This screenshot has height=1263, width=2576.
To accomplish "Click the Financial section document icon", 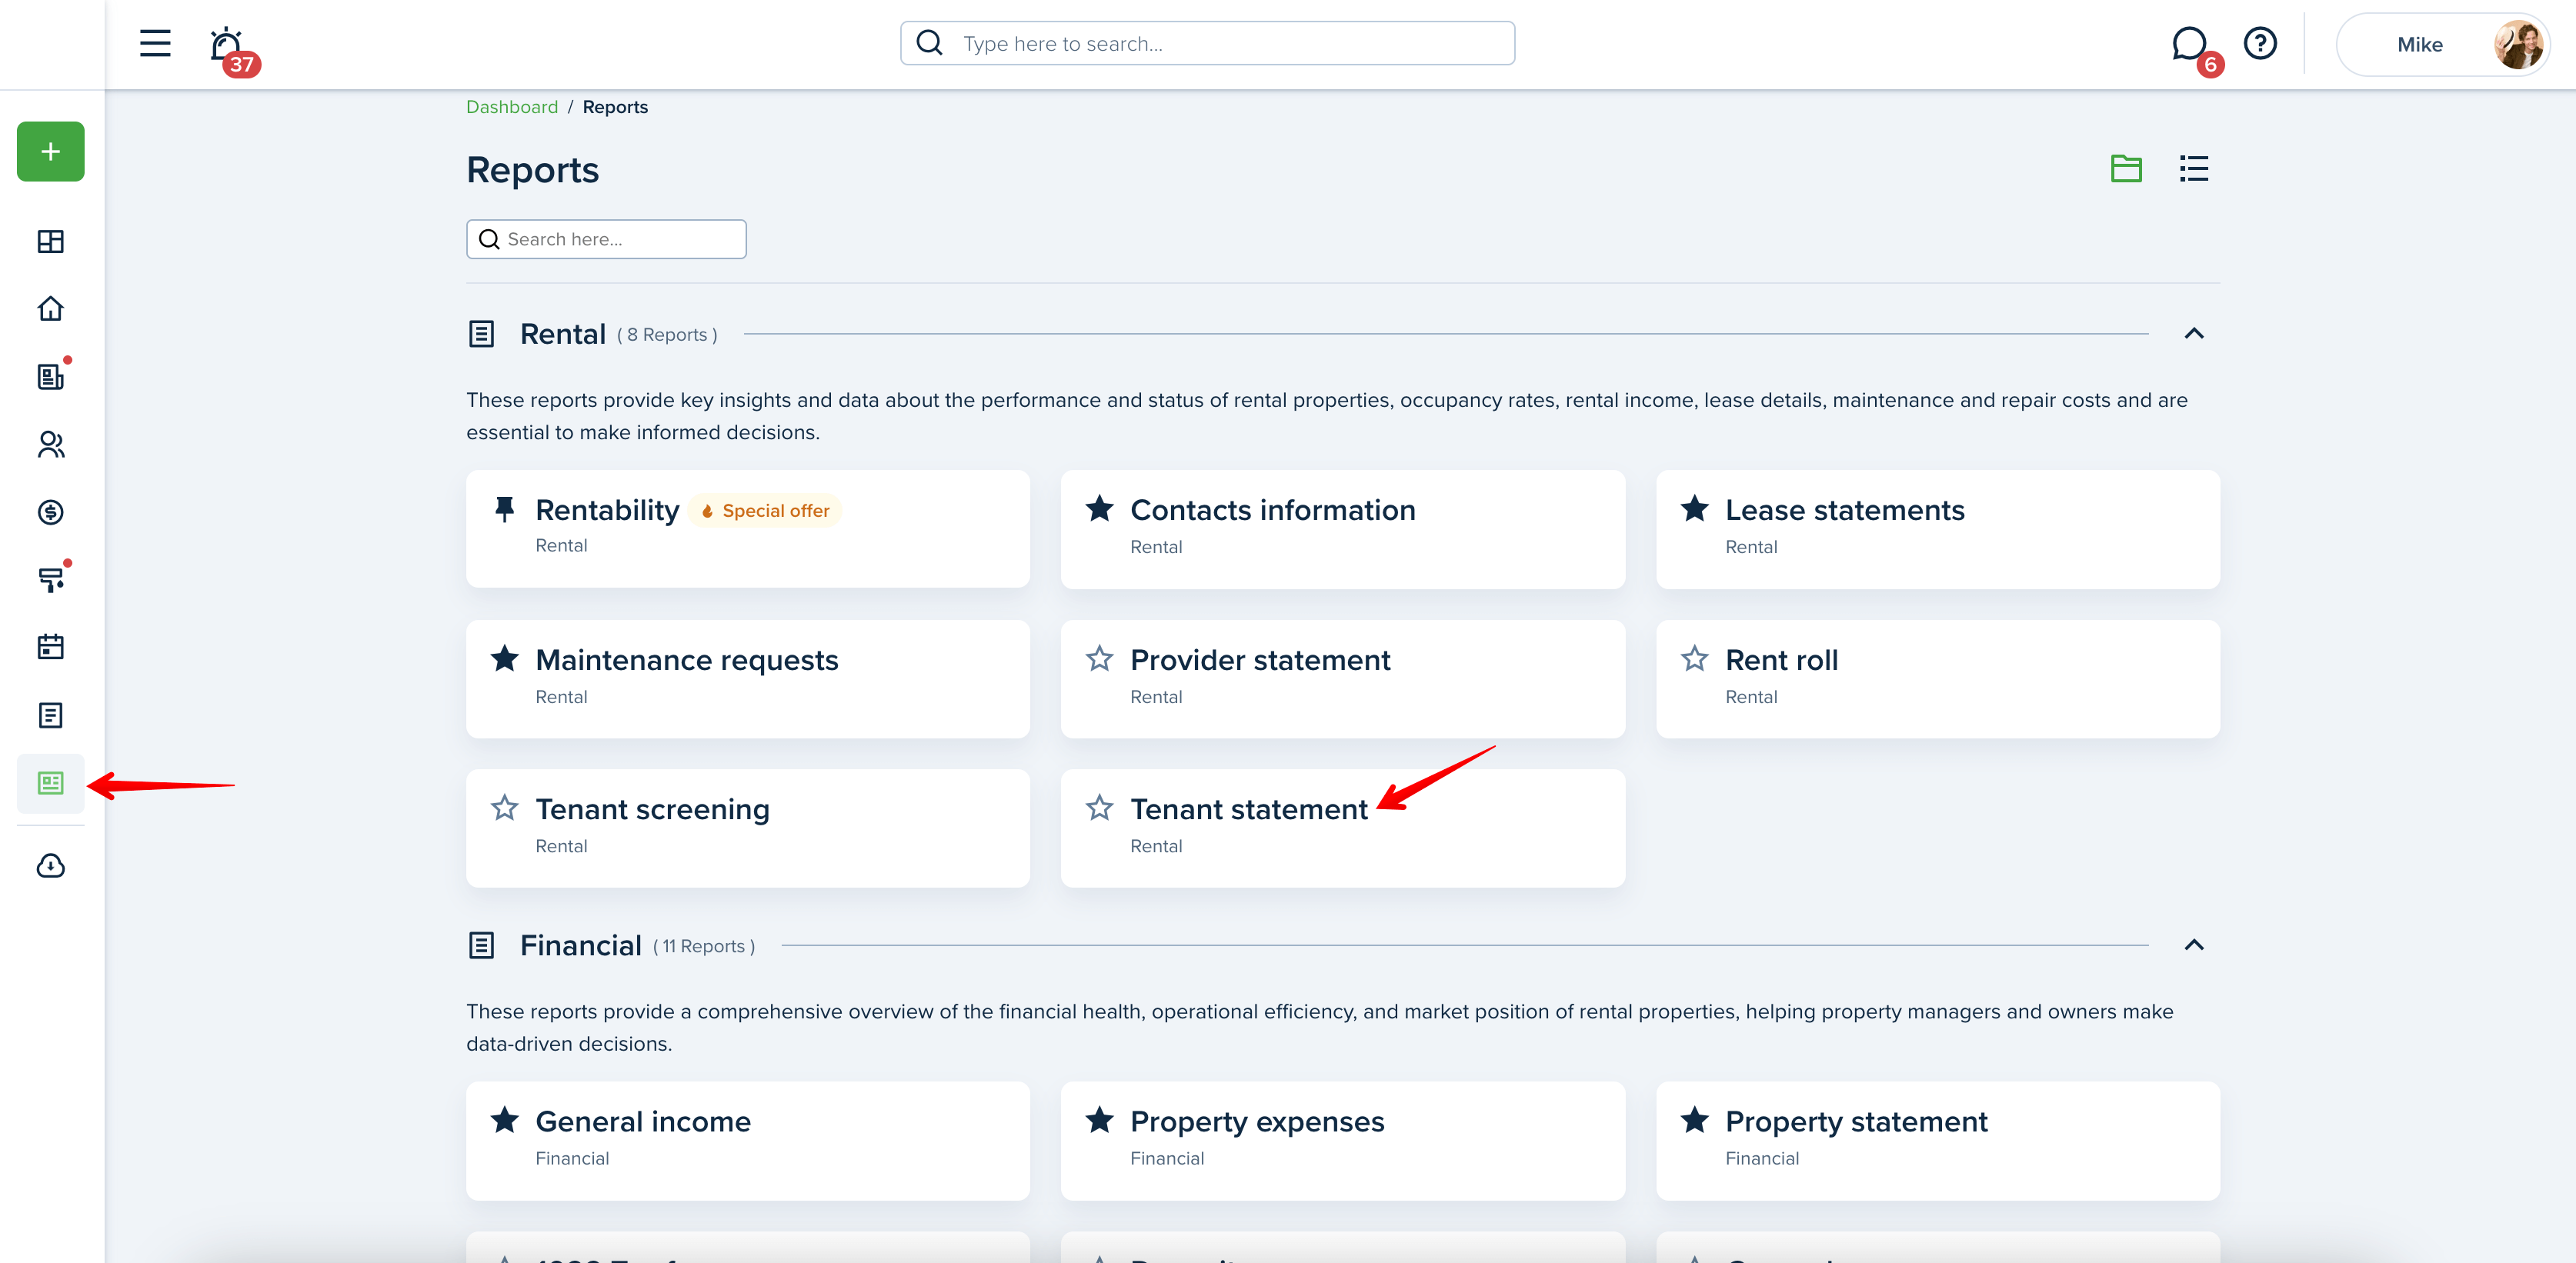I will pyautogui.click(x=481, y=945).
